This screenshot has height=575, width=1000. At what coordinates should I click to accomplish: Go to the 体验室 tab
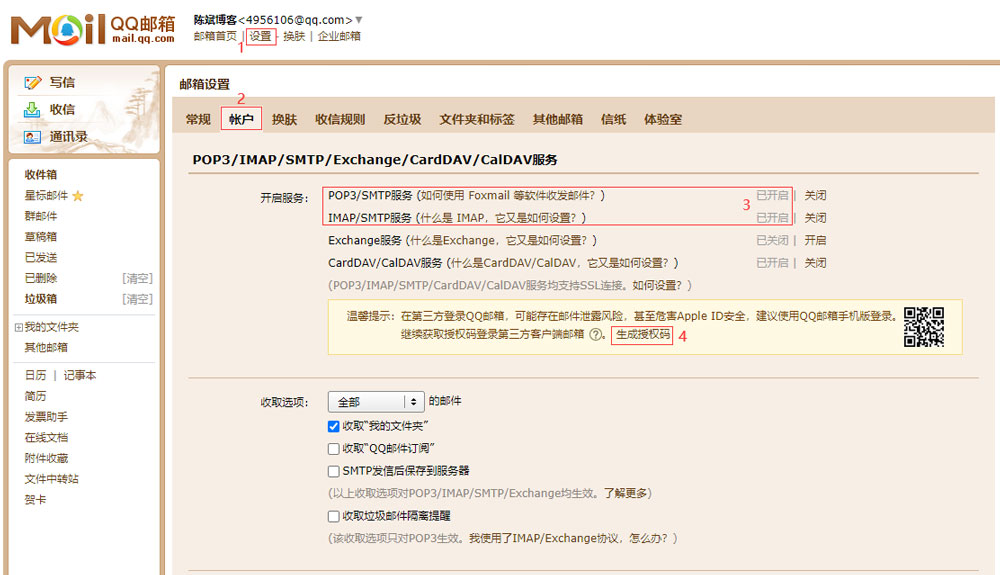coord(663,119)
